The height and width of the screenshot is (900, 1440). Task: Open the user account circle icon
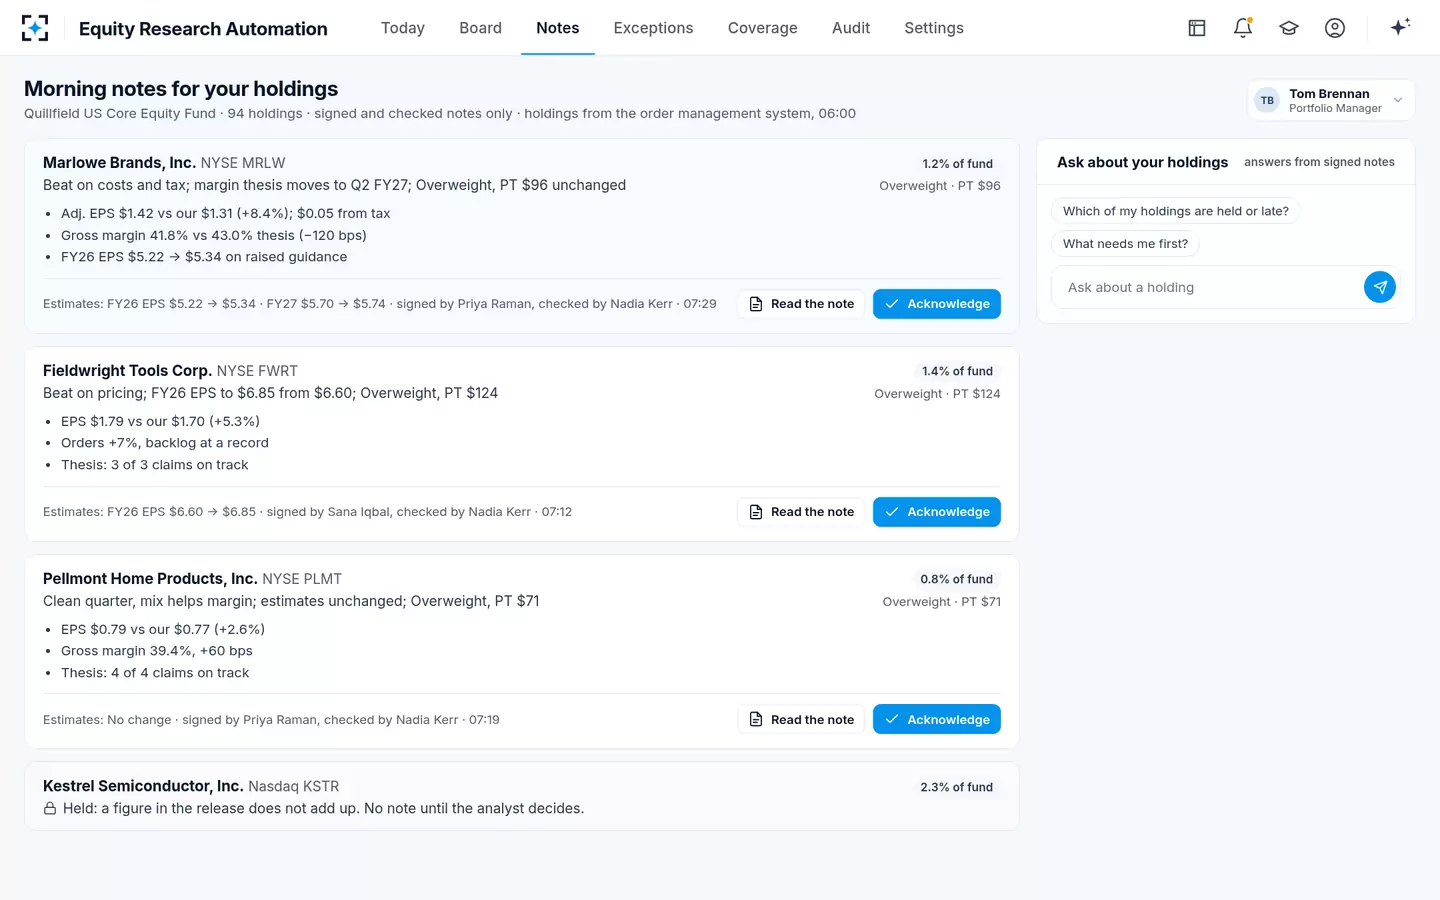(x=1335, y=28)
